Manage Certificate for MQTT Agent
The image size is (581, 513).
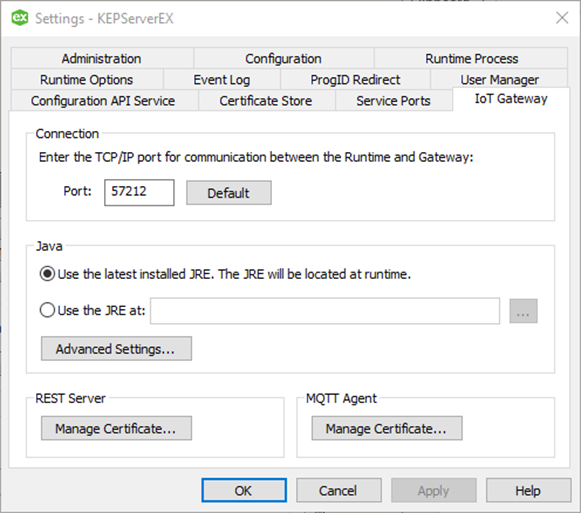coord(387,428)
